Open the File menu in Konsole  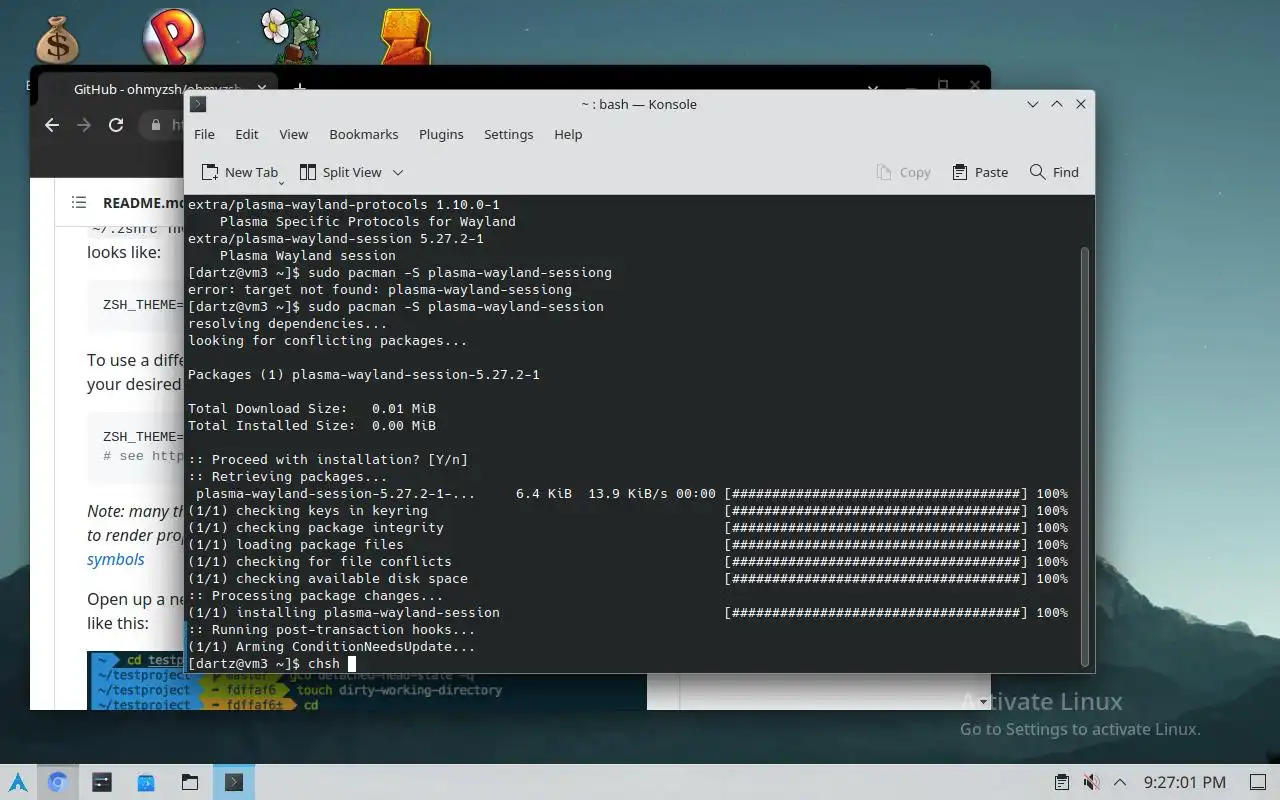(x=204, y=134)
